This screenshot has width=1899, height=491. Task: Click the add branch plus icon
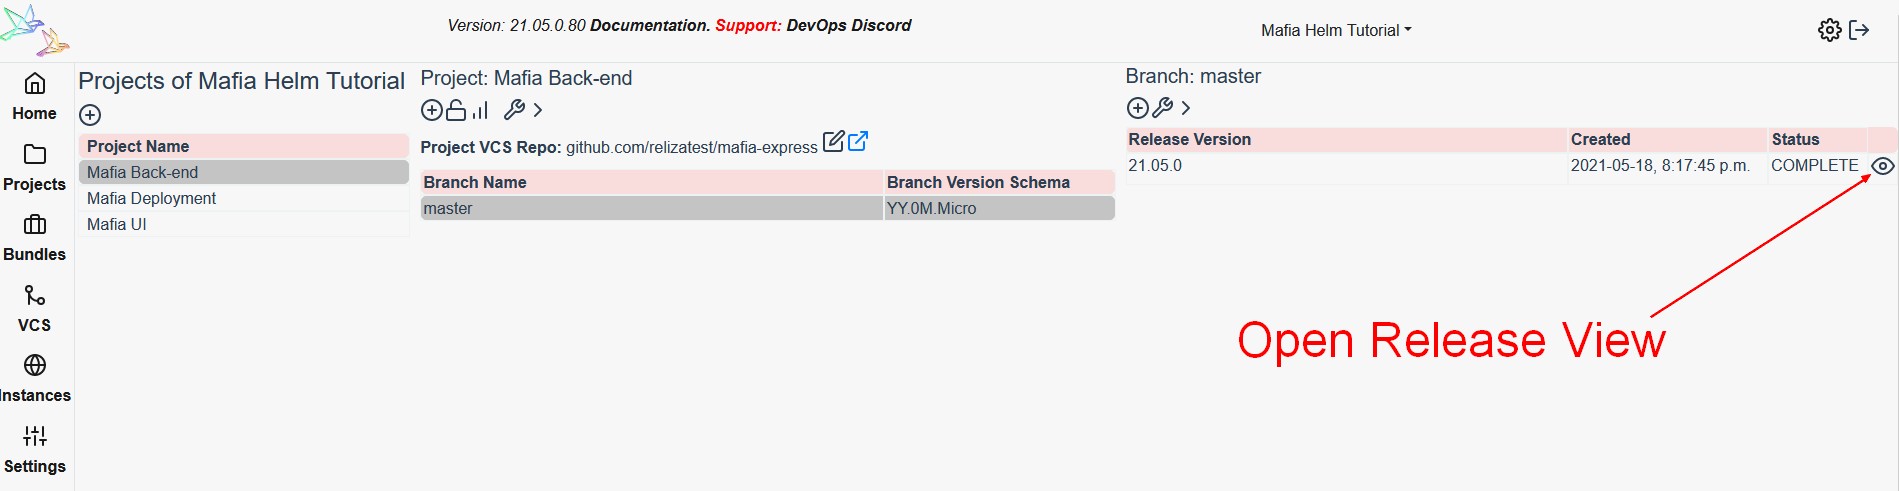coord(432,110)
